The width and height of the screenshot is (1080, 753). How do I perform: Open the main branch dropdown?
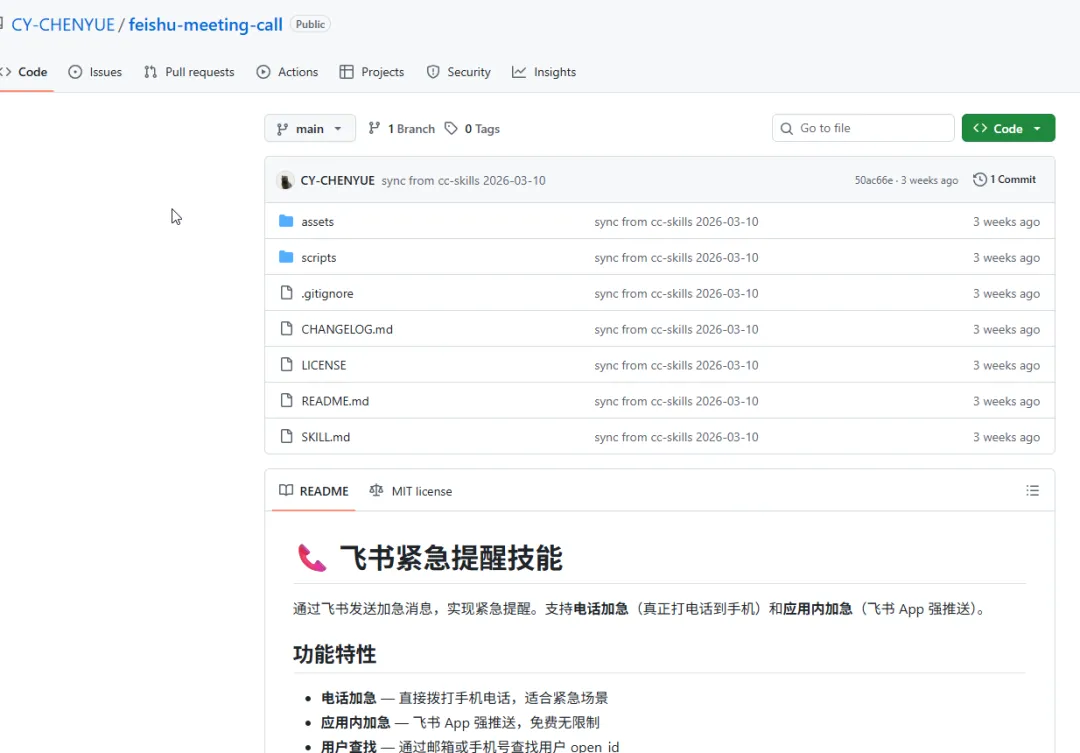click(310, 128)
